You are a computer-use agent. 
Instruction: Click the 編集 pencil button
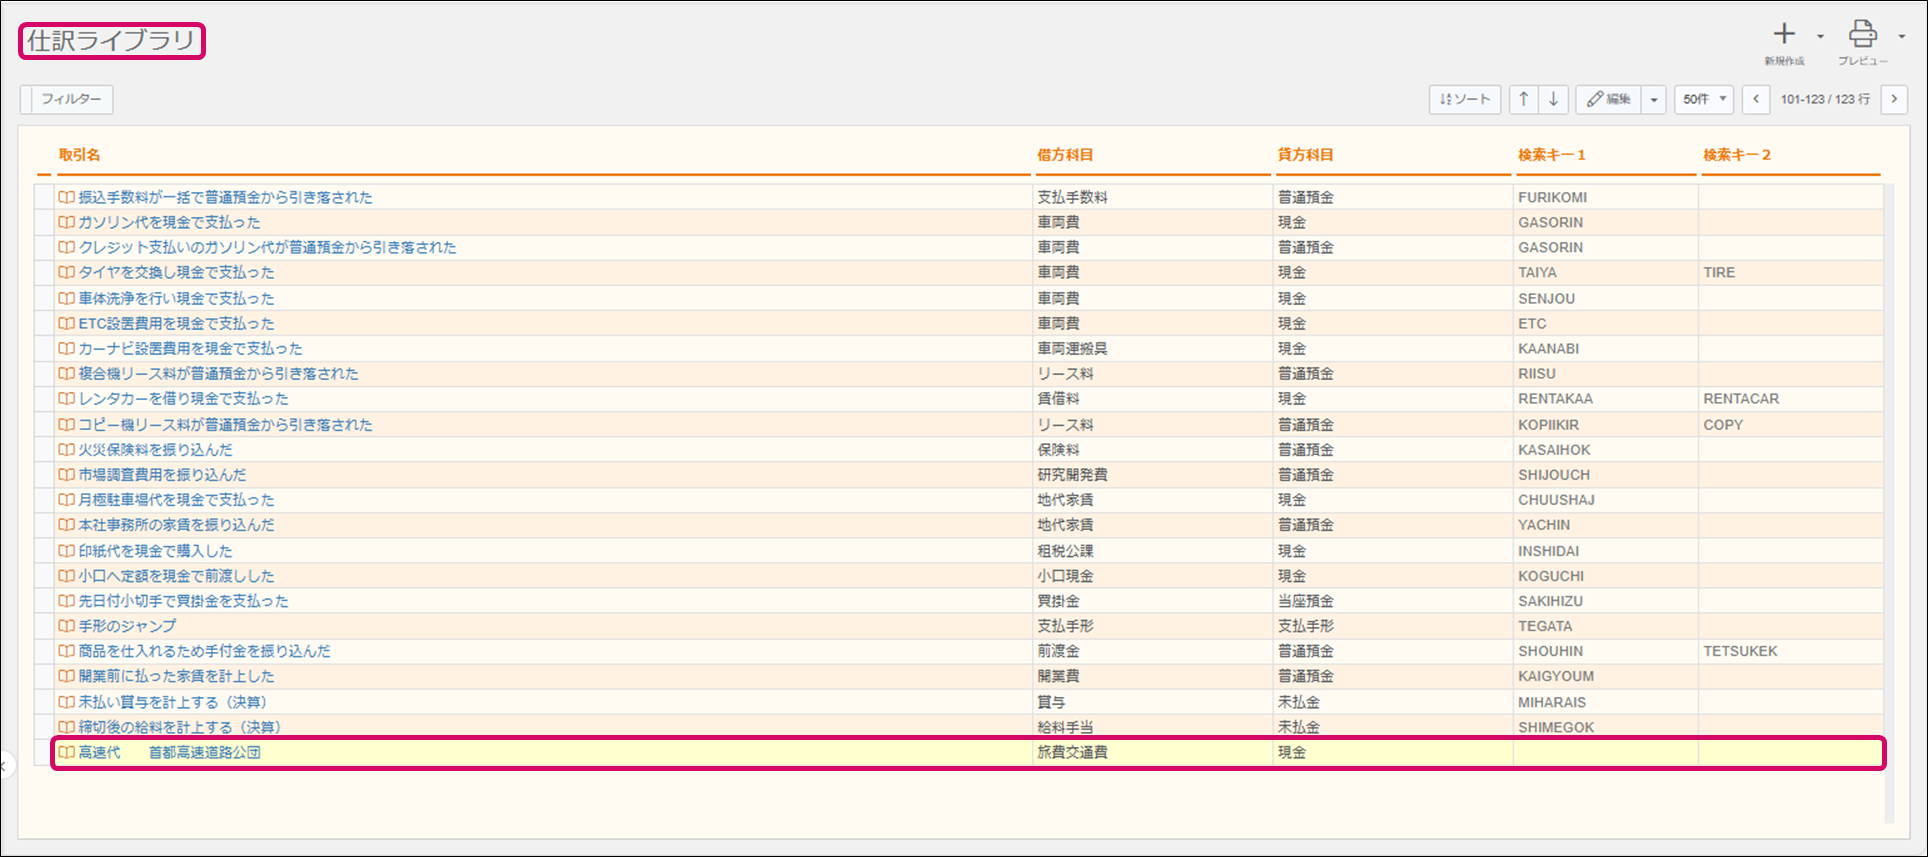tap(1609, 99)
